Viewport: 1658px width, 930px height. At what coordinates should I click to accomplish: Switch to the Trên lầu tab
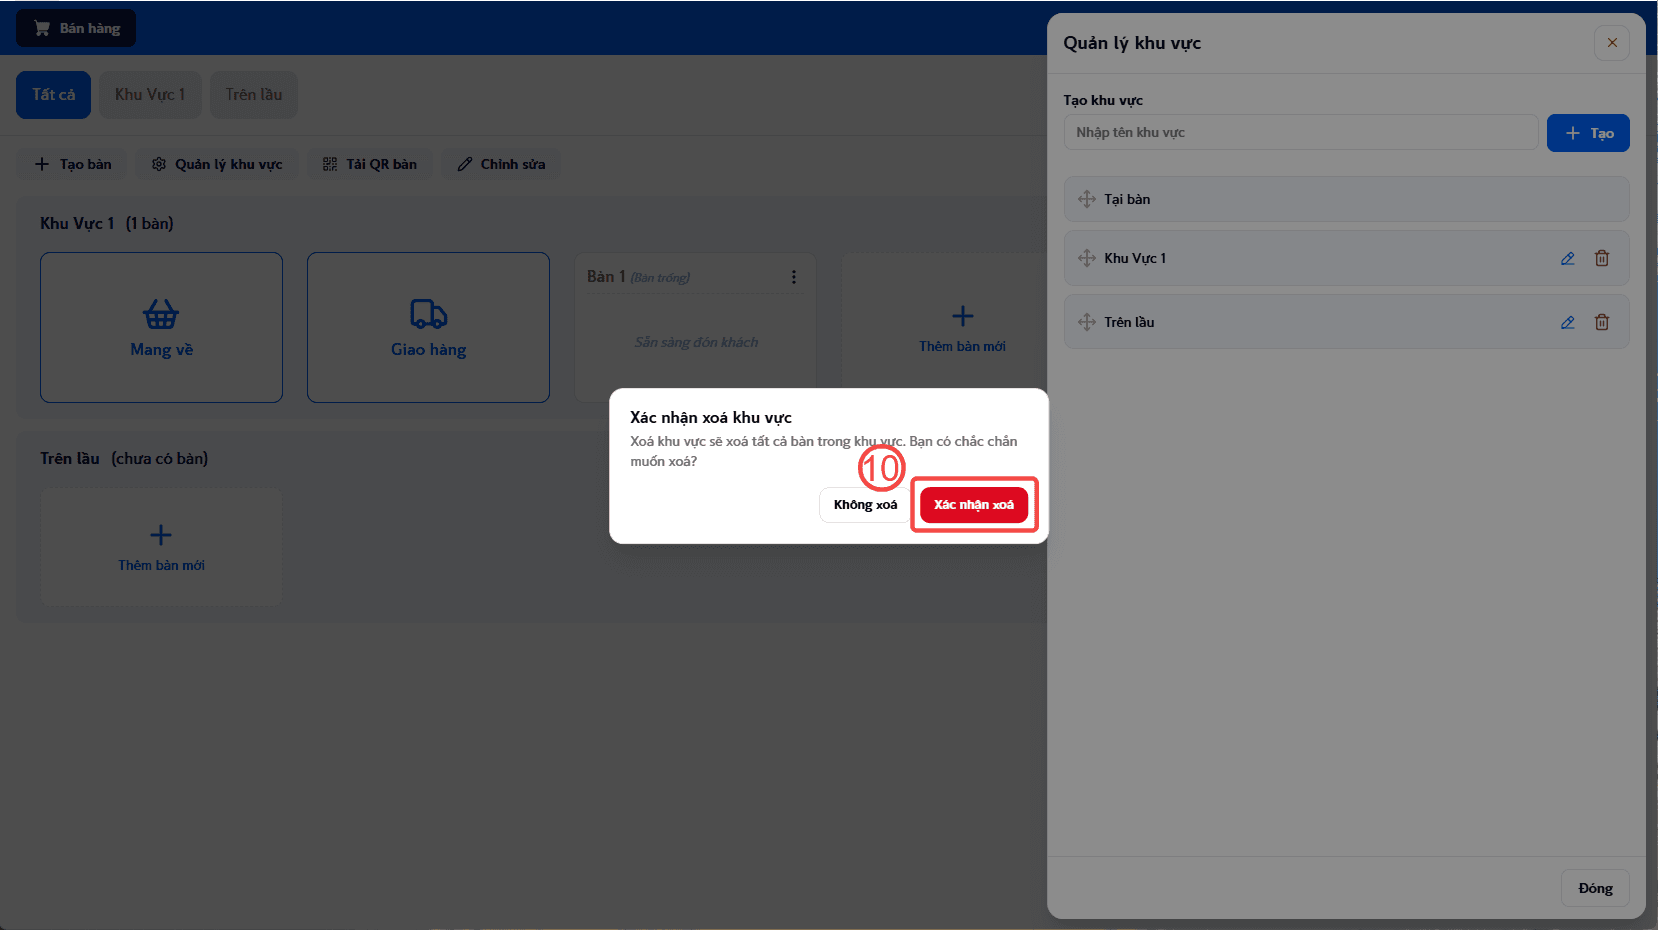(x=254, y=95)
